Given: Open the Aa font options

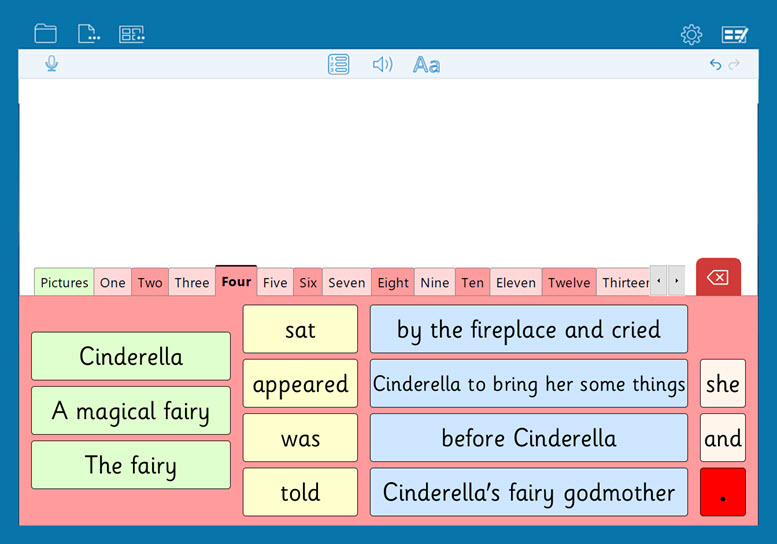Looking at the screenshot, I should tap(426, 65).
